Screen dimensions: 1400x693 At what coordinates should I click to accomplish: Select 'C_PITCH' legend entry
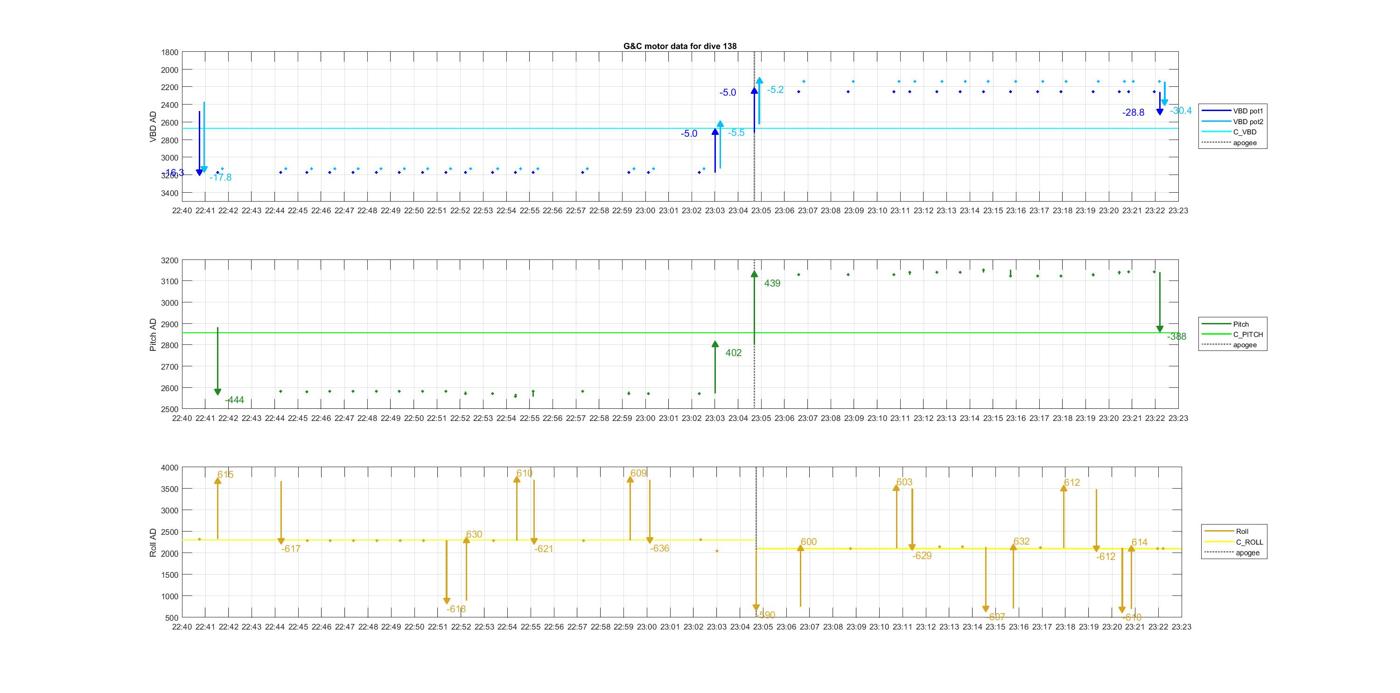tap(1233, 335)
